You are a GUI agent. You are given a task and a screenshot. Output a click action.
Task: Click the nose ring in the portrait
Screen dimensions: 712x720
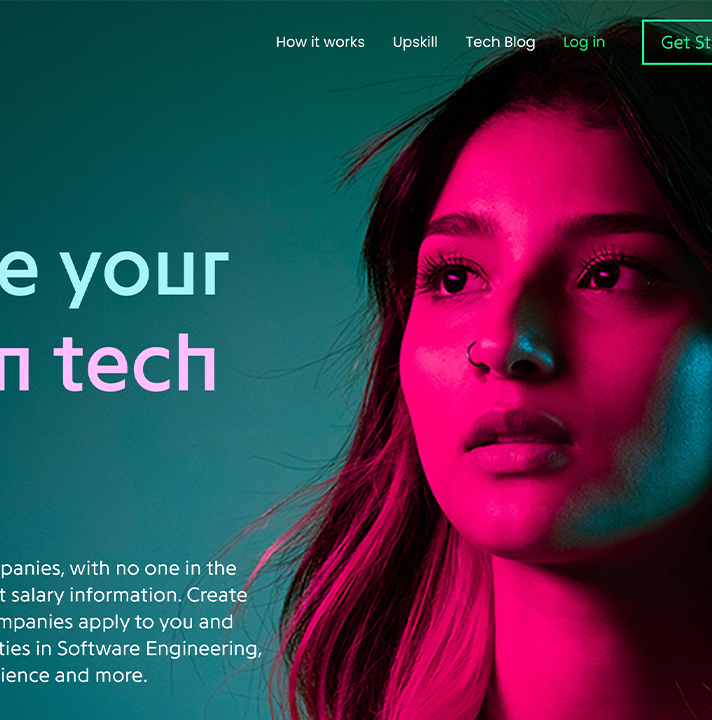[474, 355]
